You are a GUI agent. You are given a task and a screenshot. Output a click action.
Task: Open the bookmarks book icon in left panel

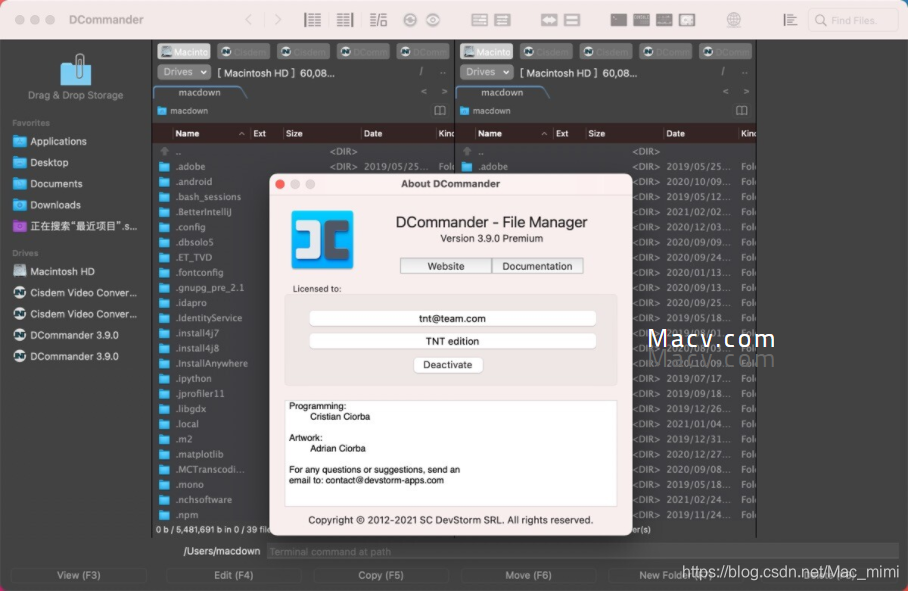point(440,110)
